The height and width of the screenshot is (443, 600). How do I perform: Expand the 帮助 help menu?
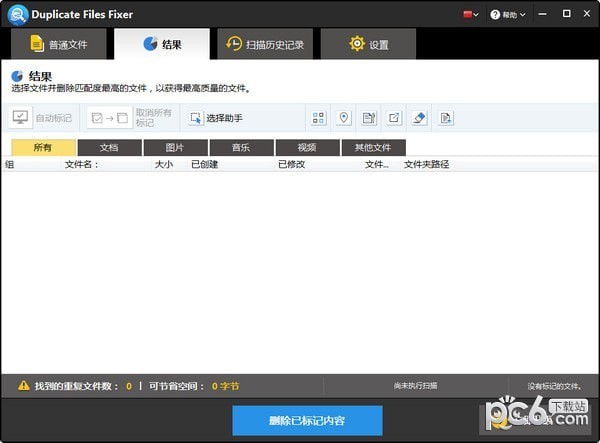coord(511,15)
